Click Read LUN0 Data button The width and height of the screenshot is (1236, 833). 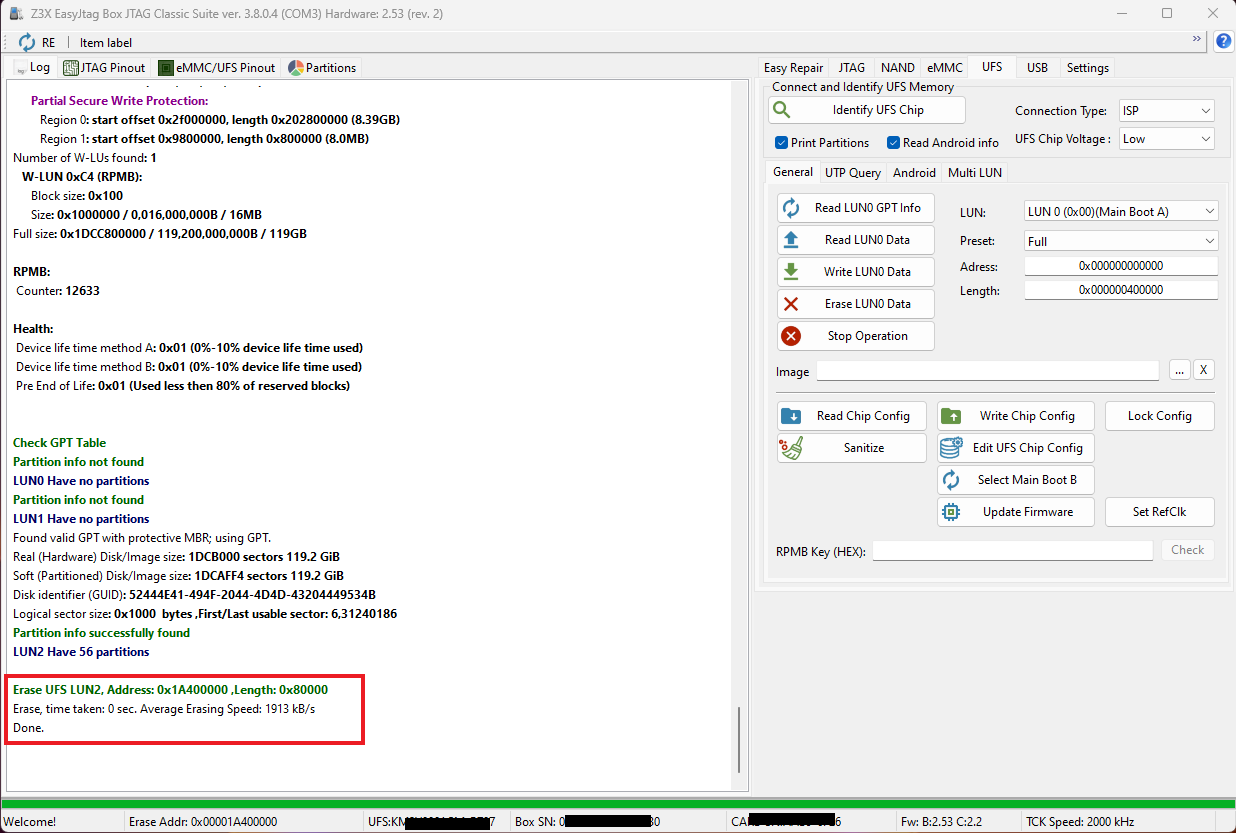pyautogui.click(x=856, y=240)
